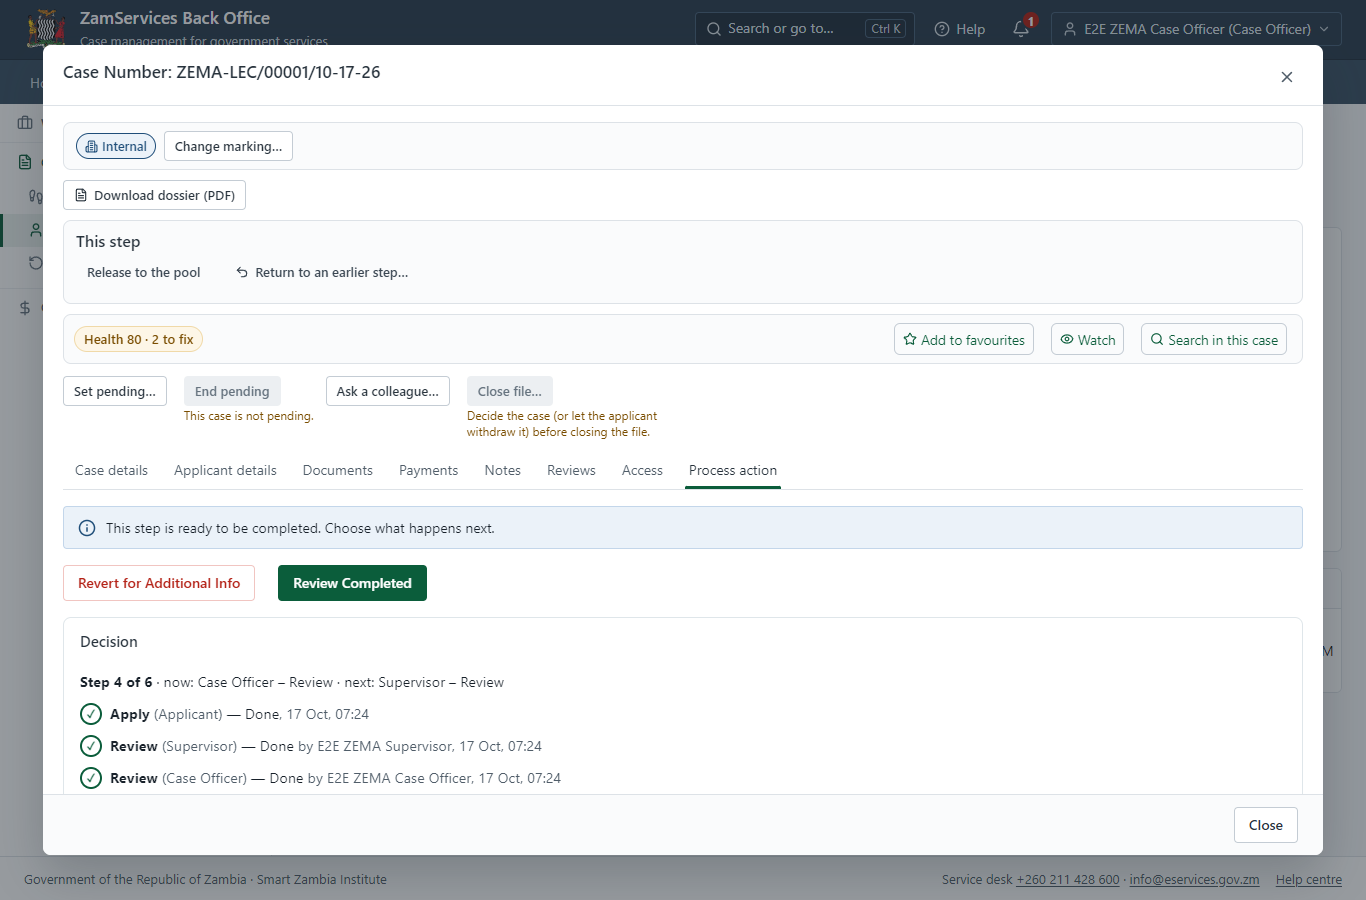
Task: Switch to Case details tab
Action: click(x=111, y=470)
